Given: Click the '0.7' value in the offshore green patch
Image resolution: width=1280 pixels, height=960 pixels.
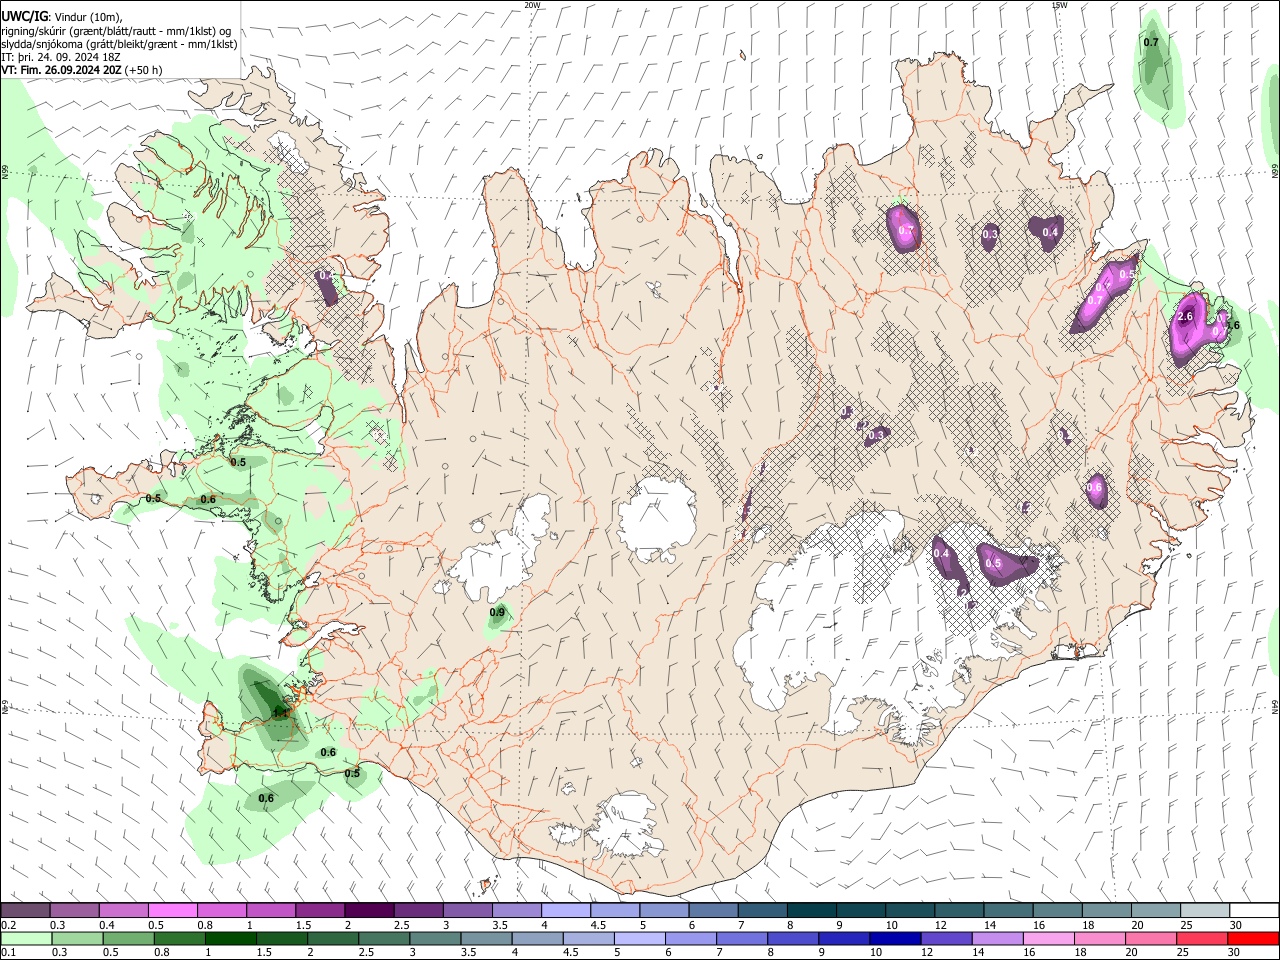Looking at the screenshot, I should click(x=1151, y=42).
